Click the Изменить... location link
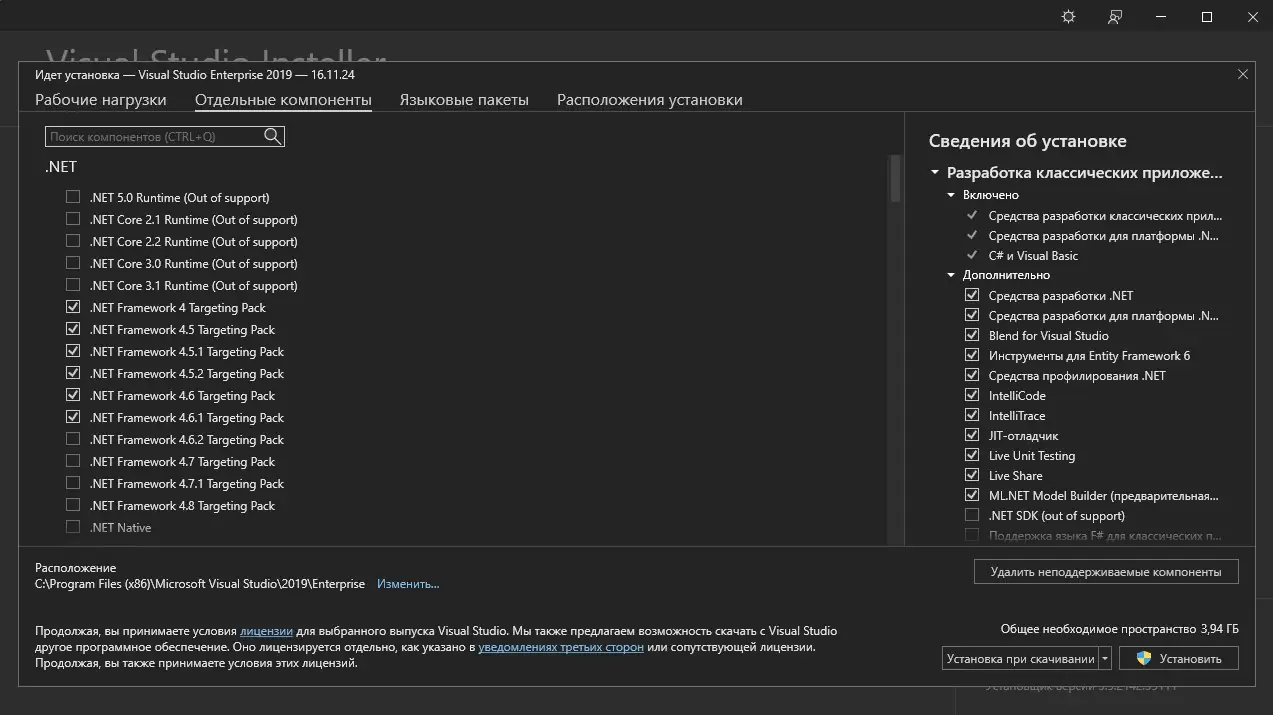 pyautogui.click(x=408, y=584)
